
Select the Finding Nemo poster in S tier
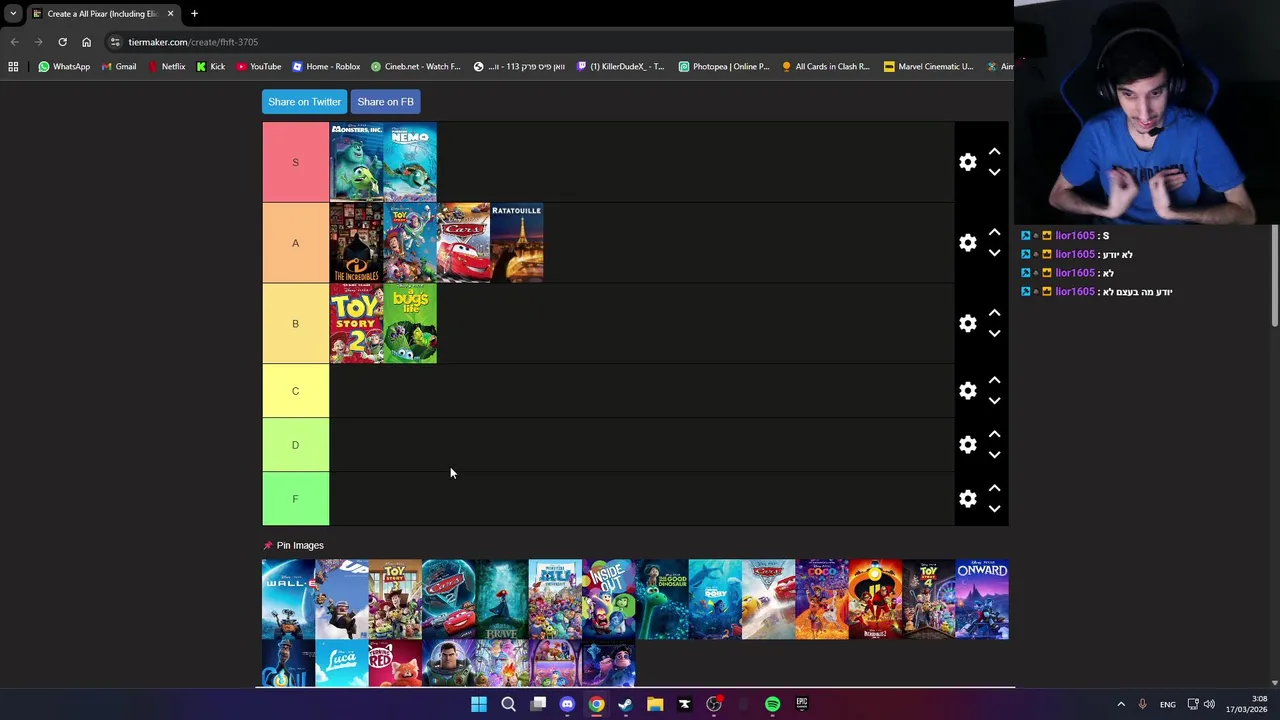(x=410, y=162)
